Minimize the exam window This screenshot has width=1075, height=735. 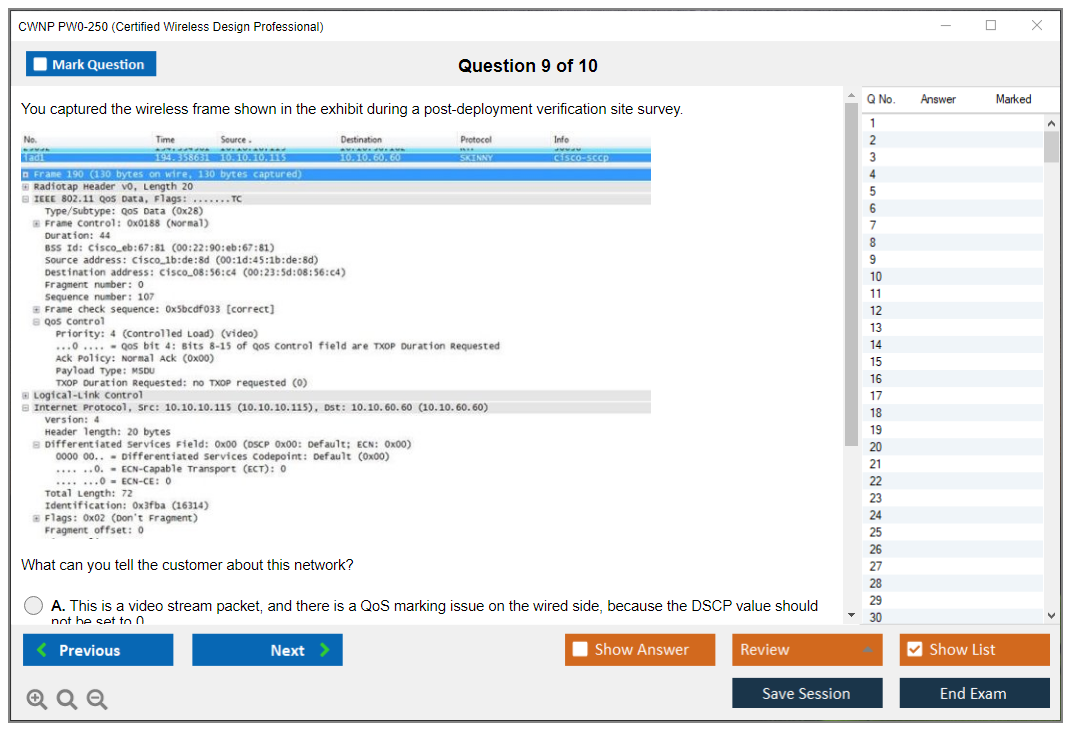pos(945,26)
